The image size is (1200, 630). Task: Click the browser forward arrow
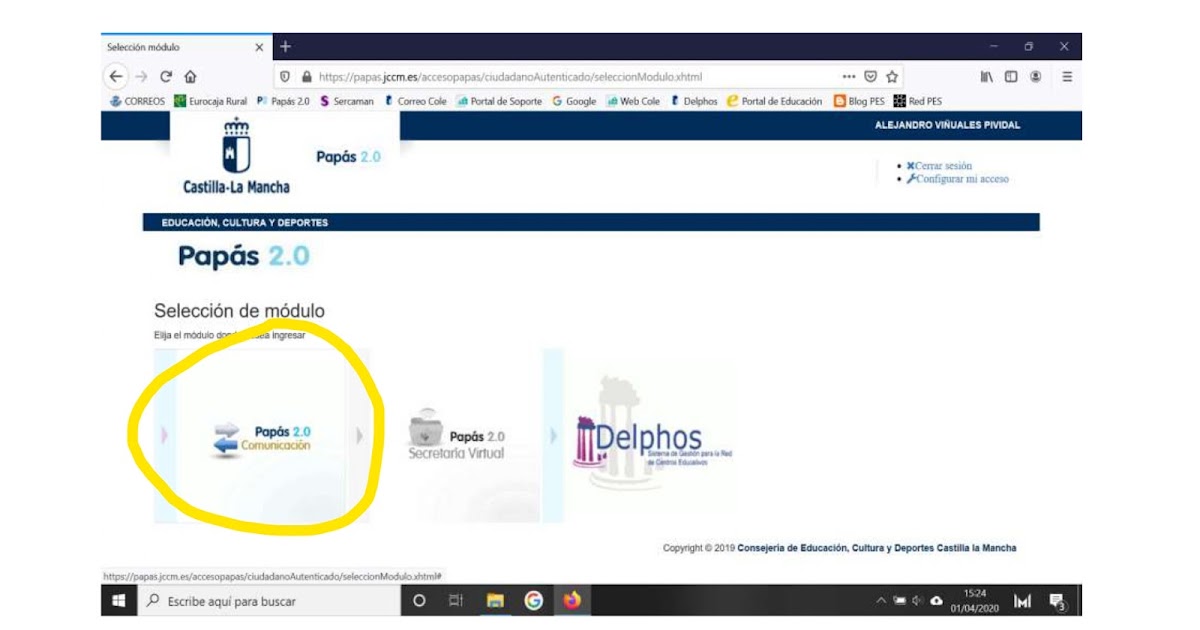click(x=141, y=76)
